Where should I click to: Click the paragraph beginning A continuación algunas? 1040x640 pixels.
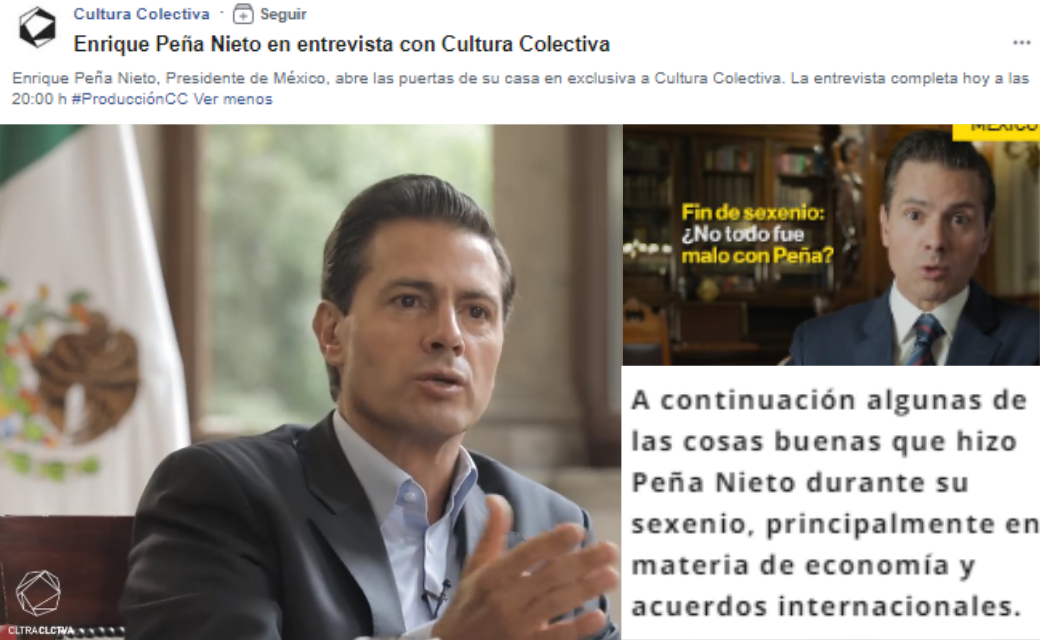click(x=834, y=503)
